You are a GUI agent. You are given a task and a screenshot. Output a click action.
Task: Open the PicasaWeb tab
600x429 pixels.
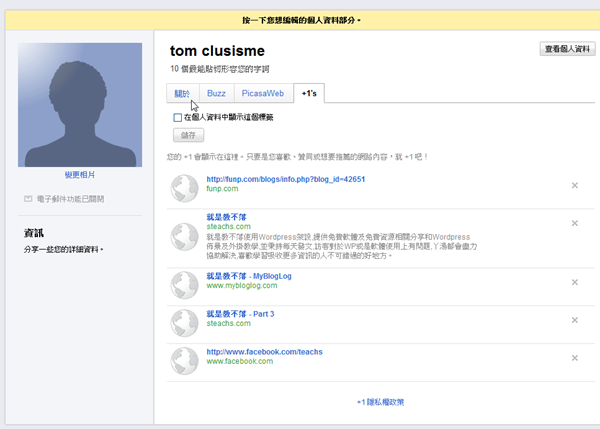263,93
